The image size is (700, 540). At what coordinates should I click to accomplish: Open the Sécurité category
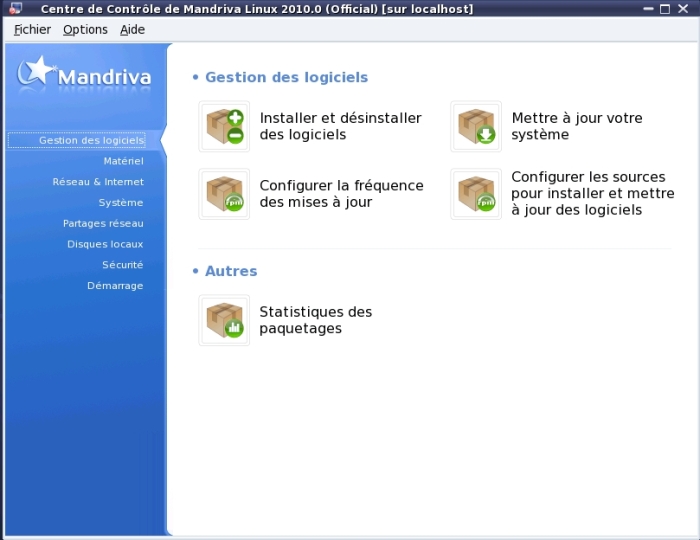(122, 265)
